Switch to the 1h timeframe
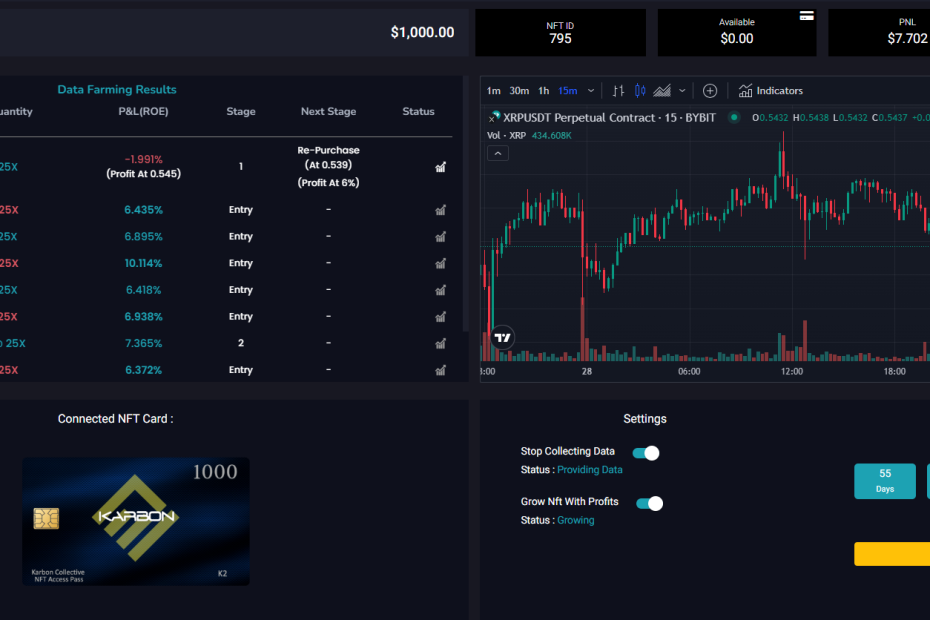The height and width of the screenshot is (620, 930). (x=542, y=90)
